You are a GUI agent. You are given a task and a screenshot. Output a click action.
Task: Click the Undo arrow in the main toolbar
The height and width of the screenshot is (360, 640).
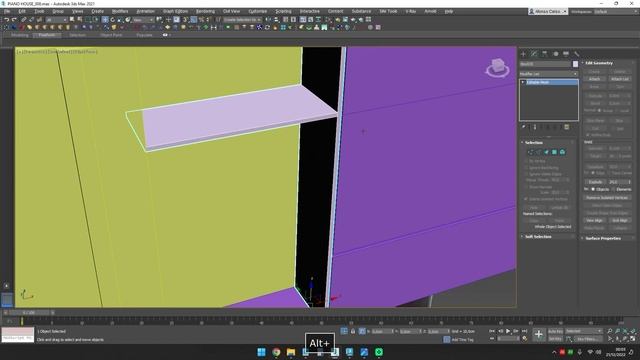(x=7, y=19)
